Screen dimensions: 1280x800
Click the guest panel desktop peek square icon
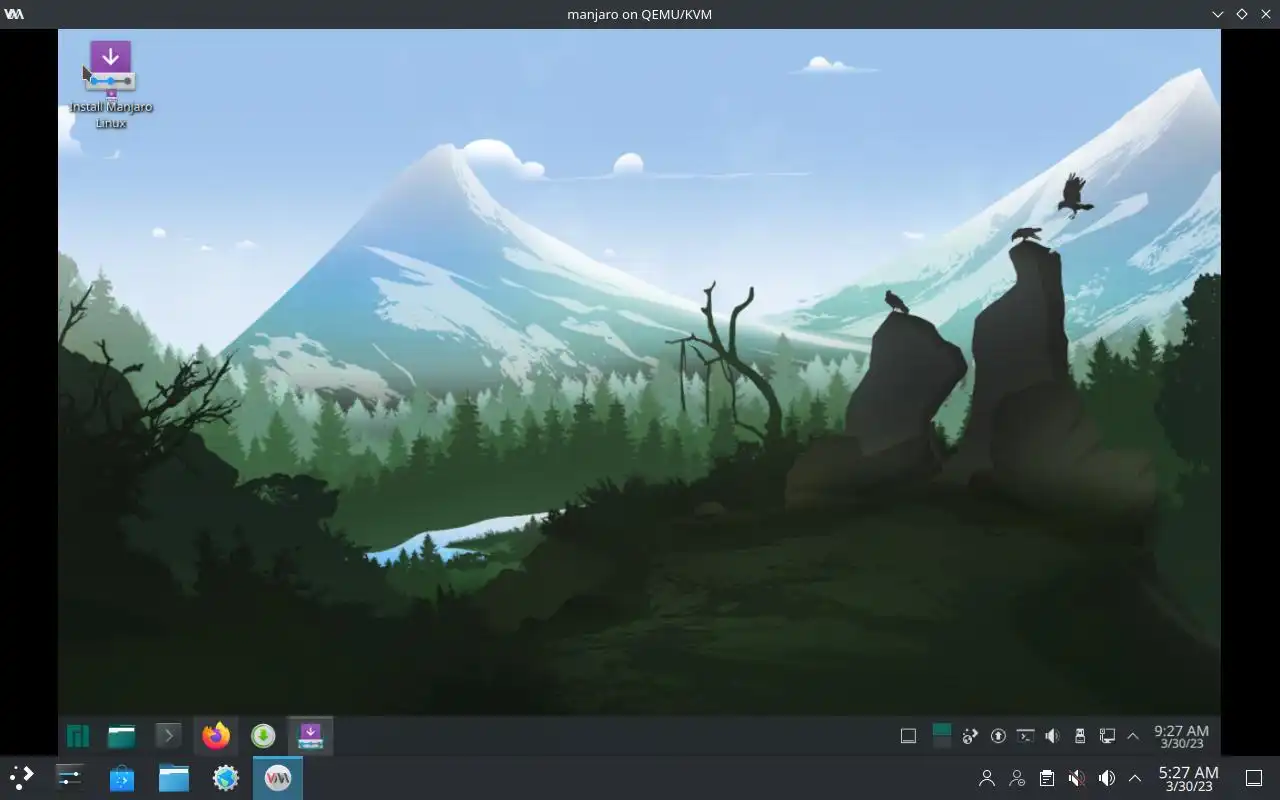pos(908,737)
